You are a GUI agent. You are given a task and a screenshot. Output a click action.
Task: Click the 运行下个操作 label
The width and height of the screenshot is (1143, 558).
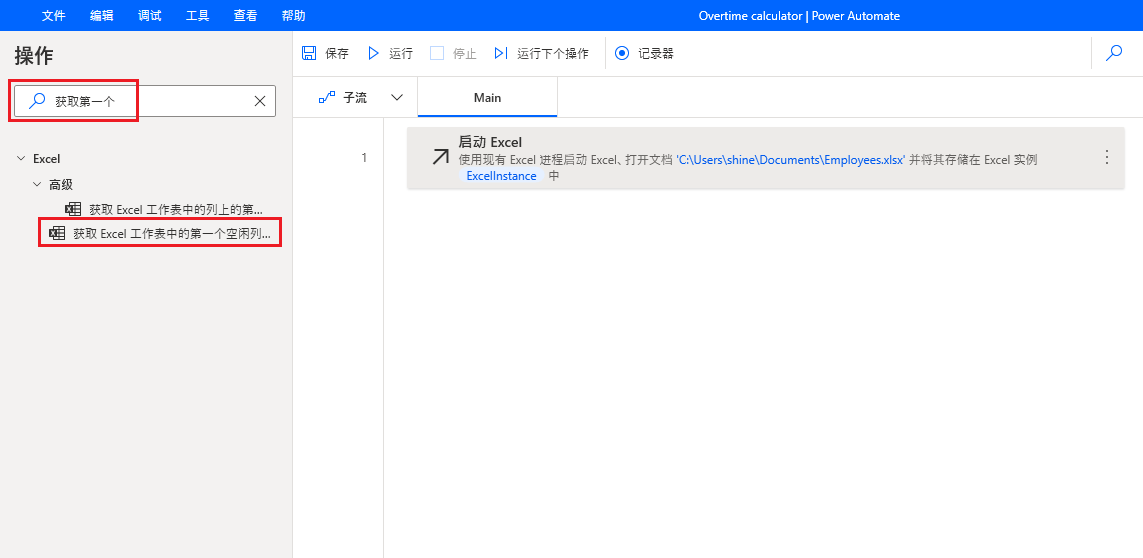tap(553, 53)
